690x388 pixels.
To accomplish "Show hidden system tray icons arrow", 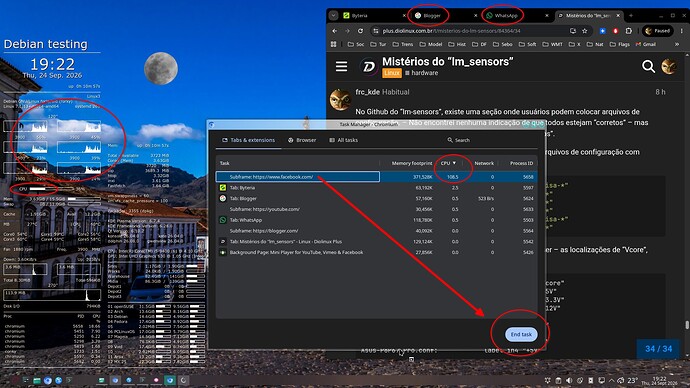I will tap(611, 380).
